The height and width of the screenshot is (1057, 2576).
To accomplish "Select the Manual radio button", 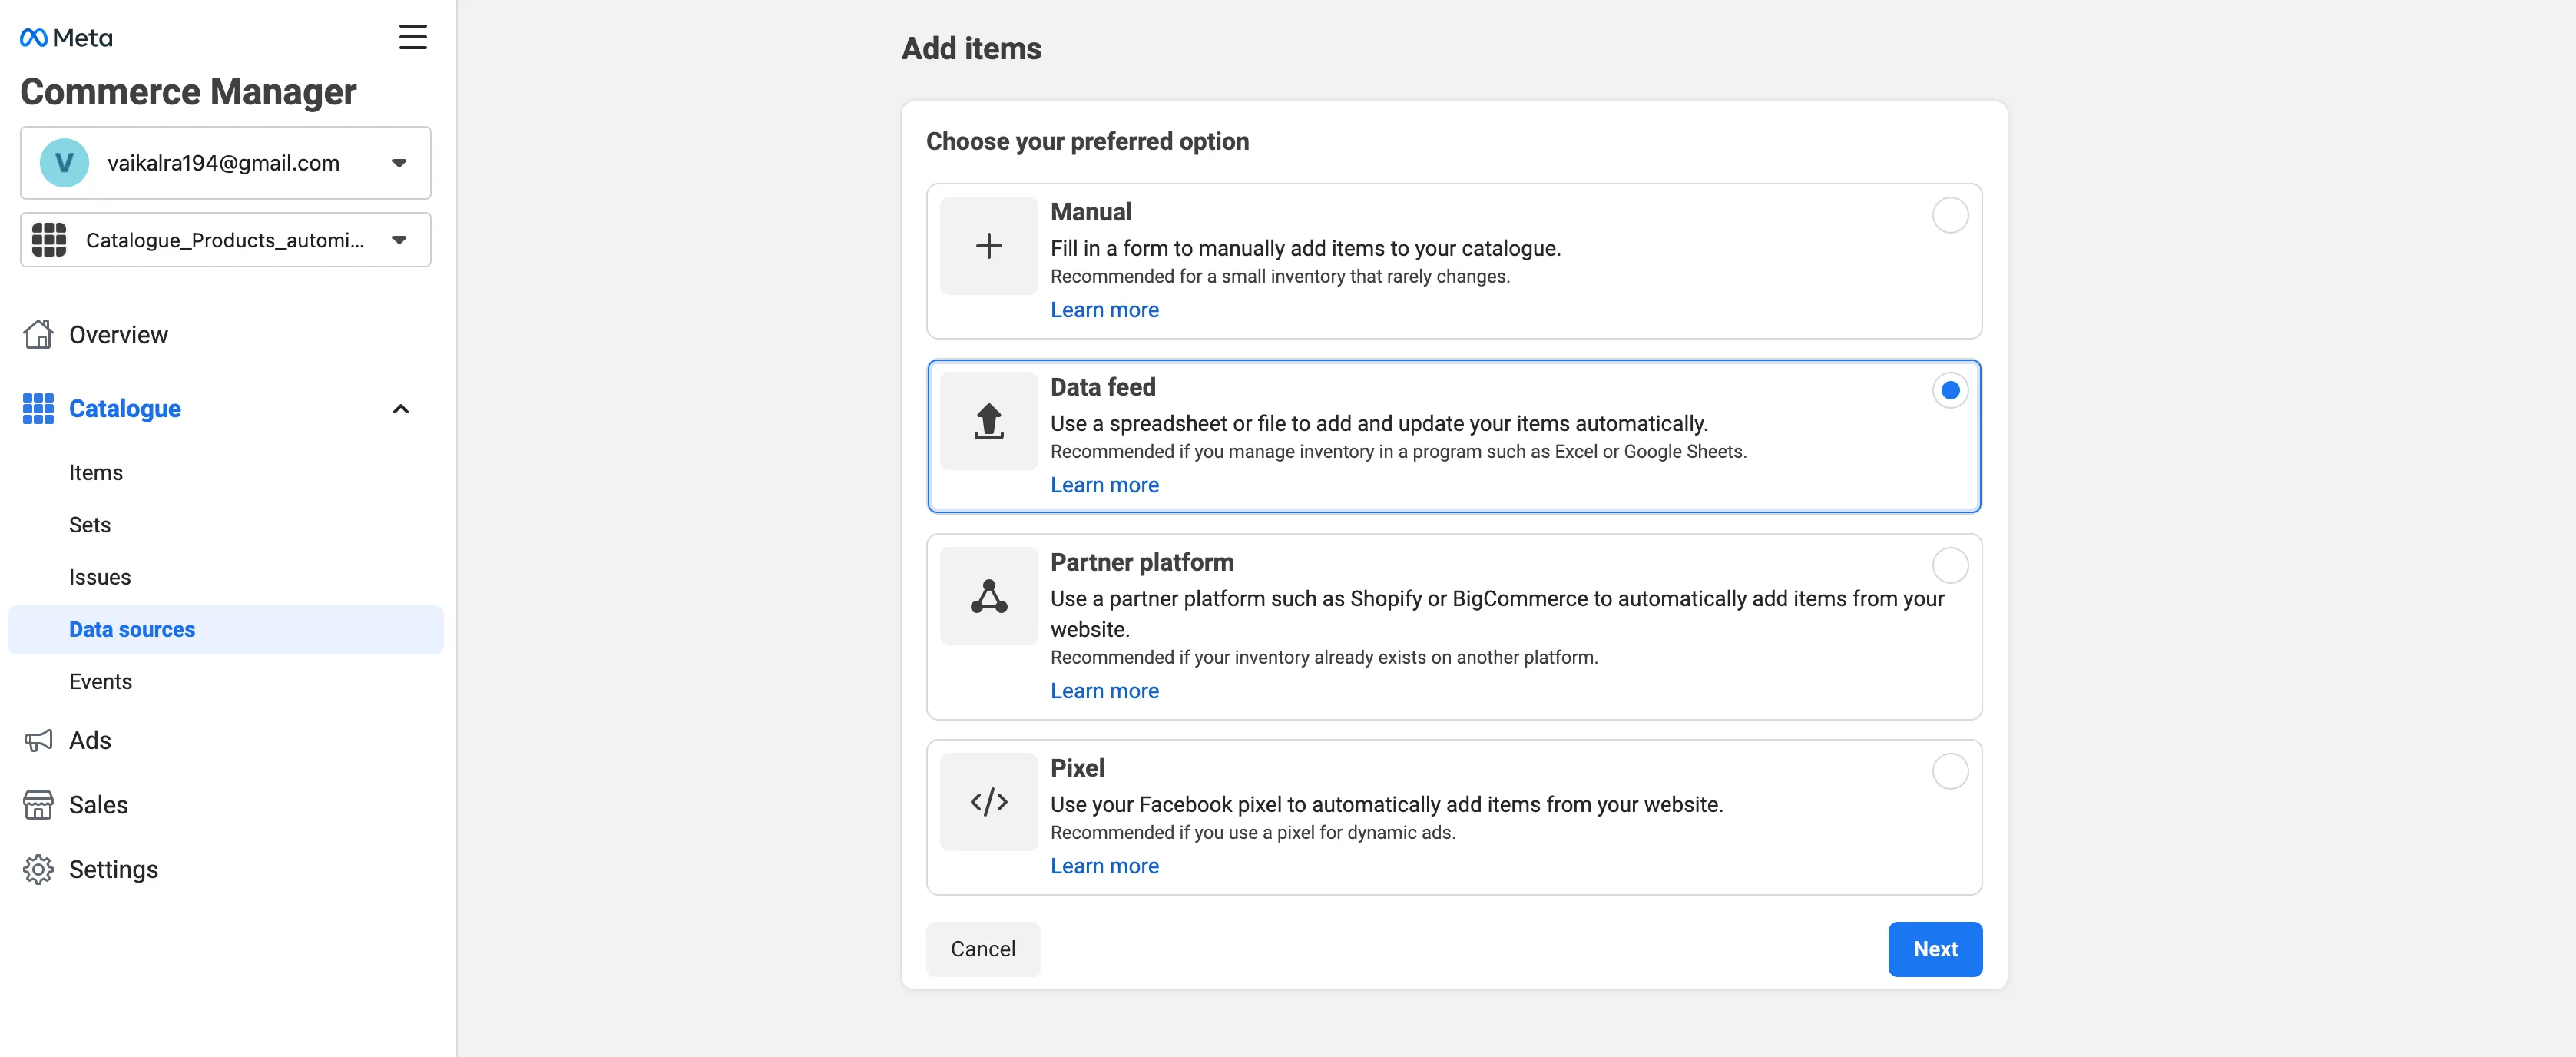I will (x=1950, y=215).
